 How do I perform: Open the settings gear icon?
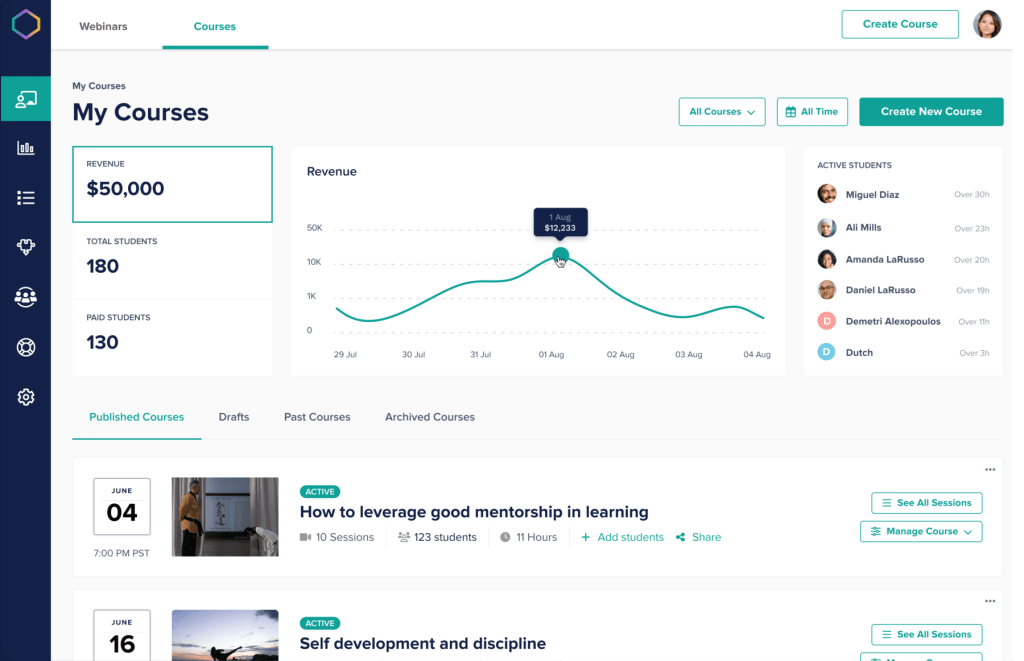pos(26,397)
